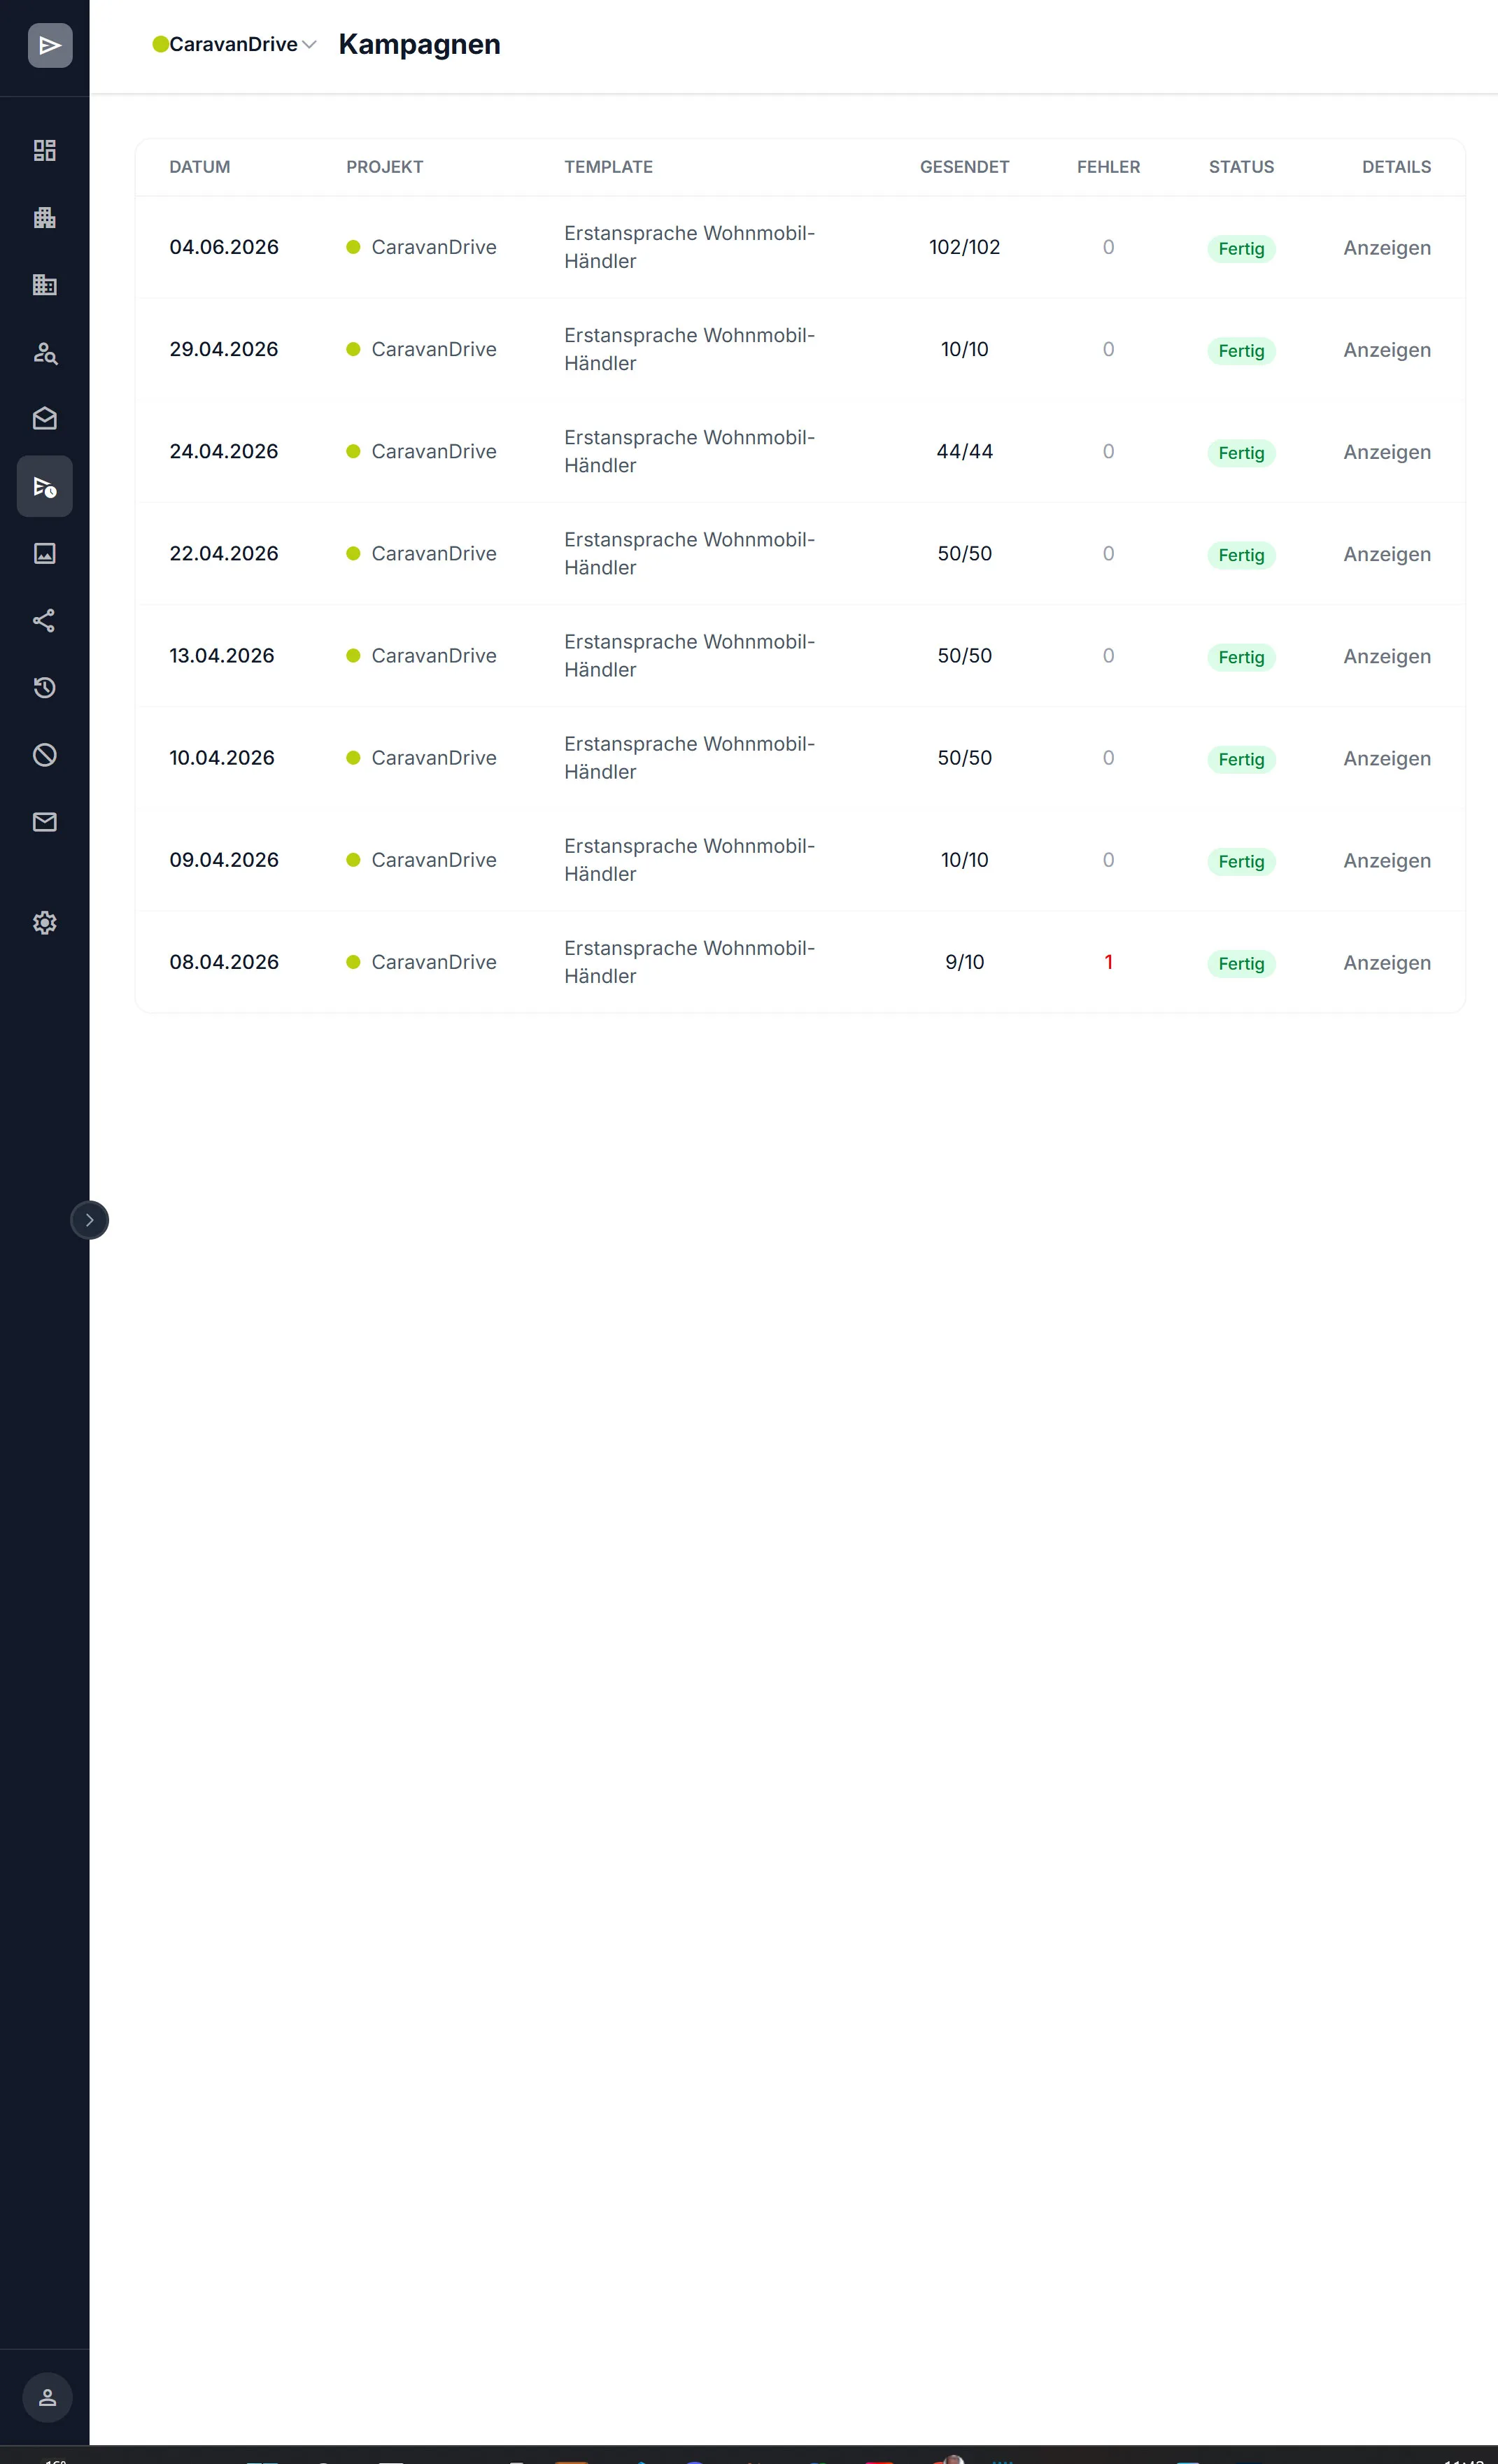Image resolution: width=1498 pixels, height=2464 pixels.
Task: Open the closed envelope mail icon
Action: point(45,822)
